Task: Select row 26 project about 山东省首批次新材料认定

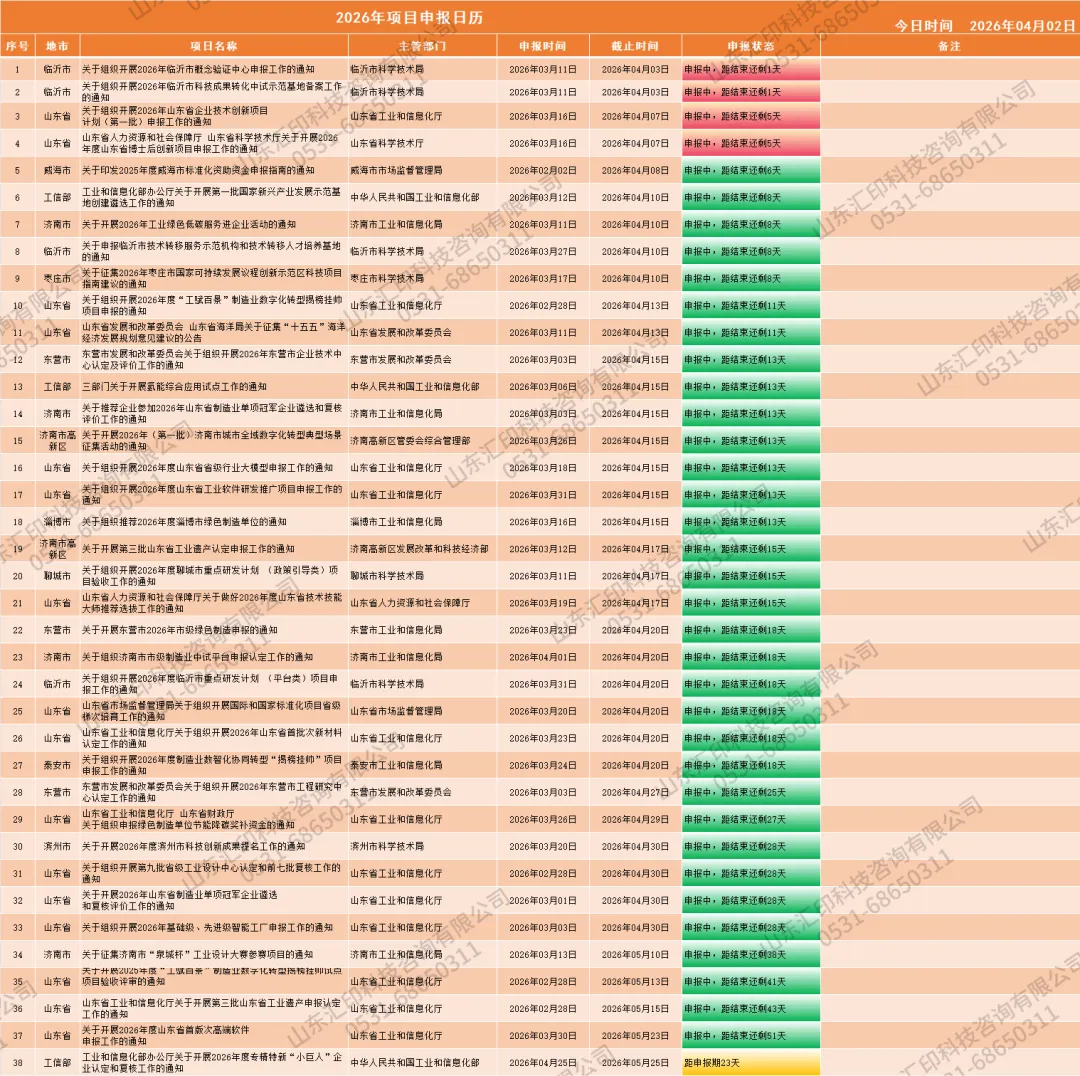Action: 212,738
